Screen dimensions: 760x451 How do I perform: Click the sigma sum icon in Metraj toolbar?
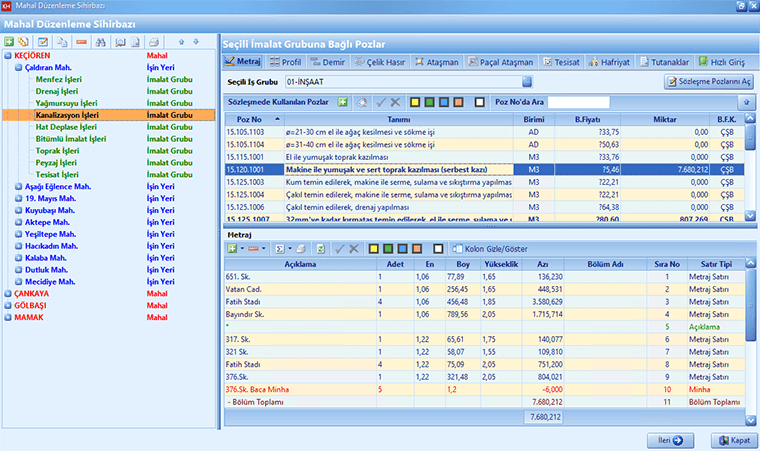tap(281, 248)
